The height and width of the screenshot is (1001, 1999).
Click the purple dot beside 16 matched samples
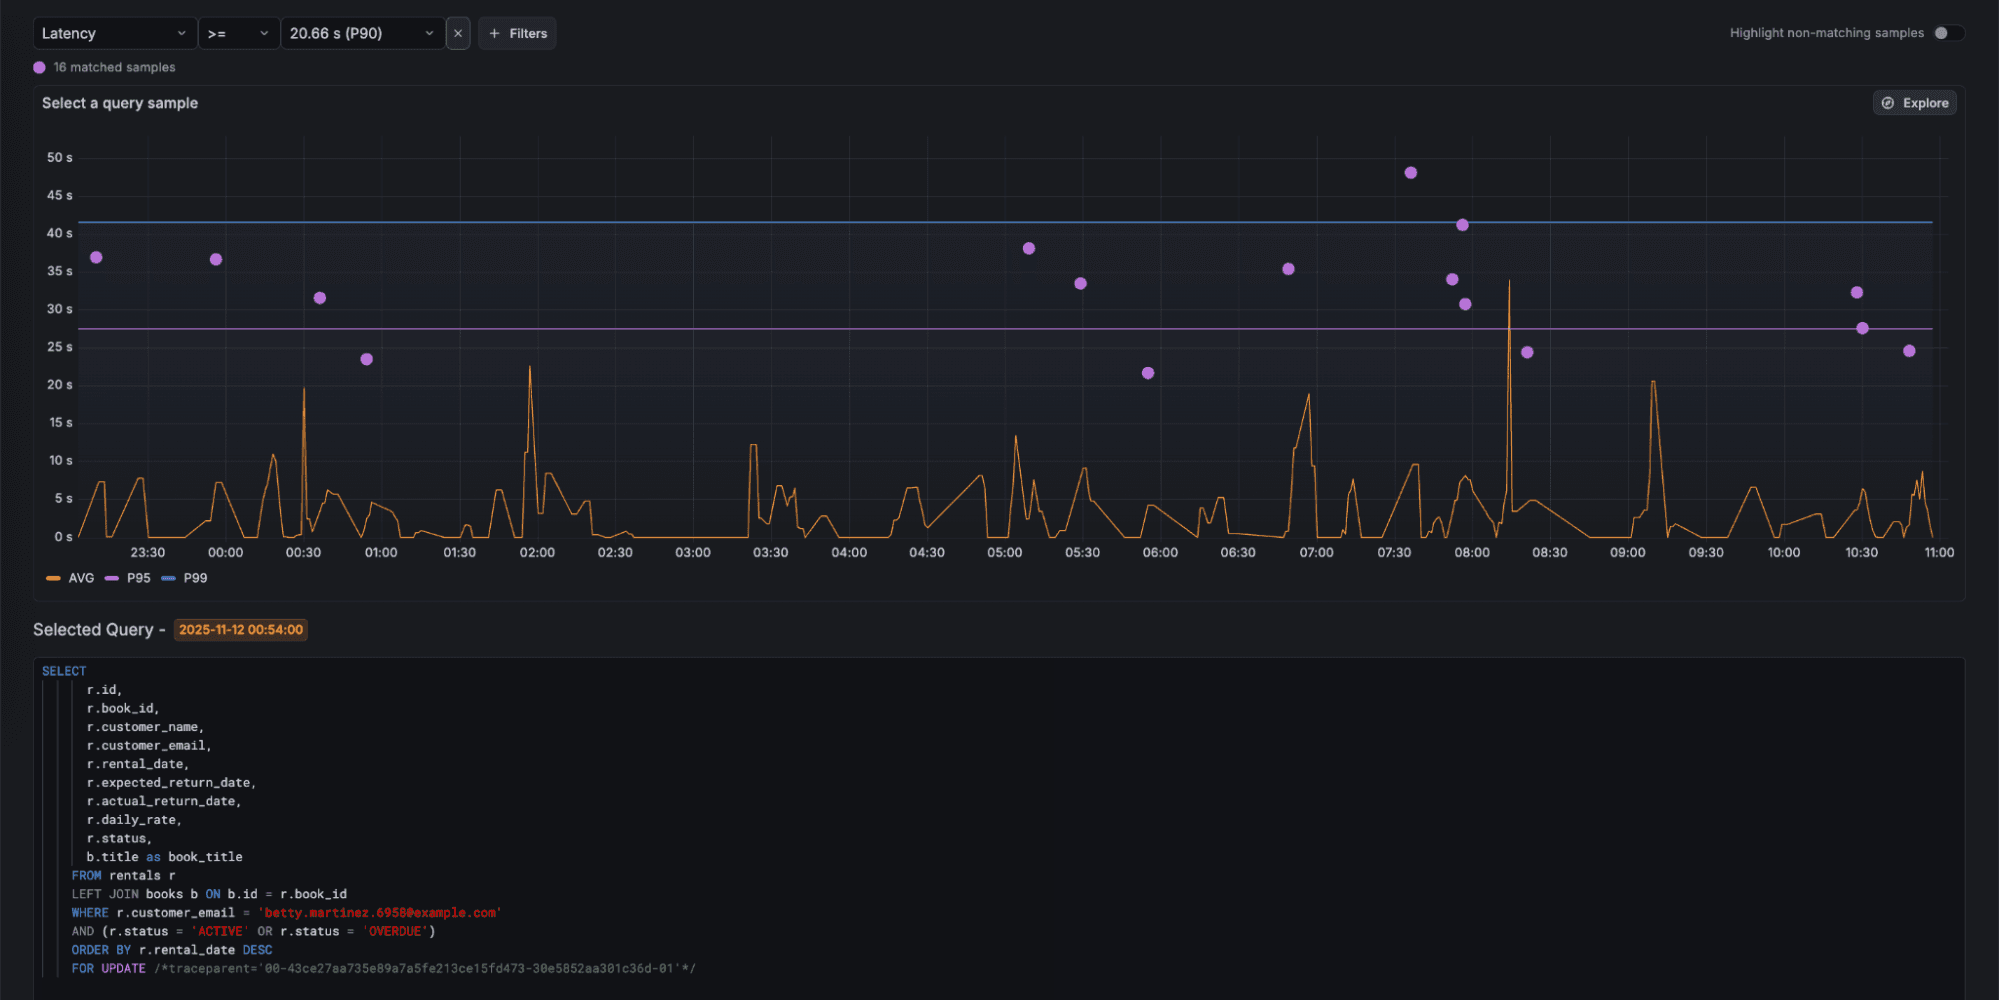[x=39, y=67]
